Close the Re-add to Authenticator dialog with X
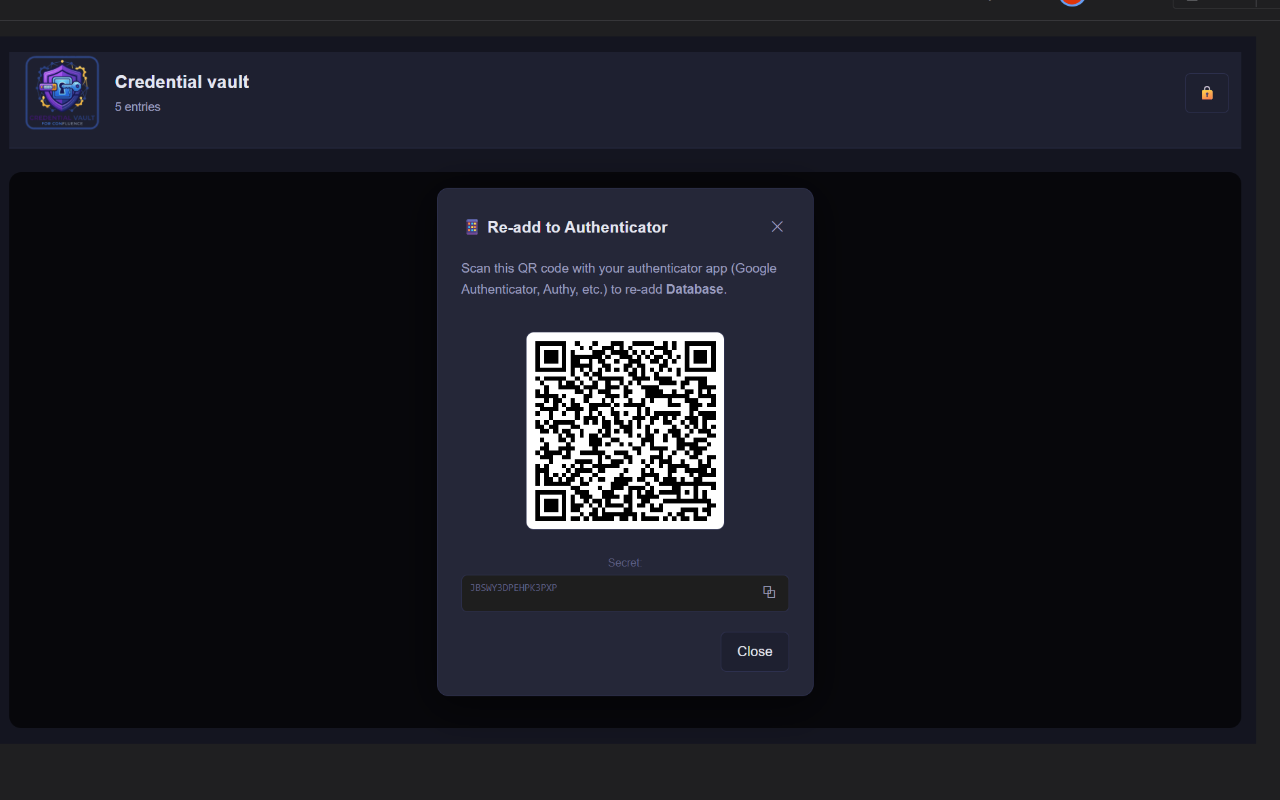 pyautogui.click(x=777, y=227)
